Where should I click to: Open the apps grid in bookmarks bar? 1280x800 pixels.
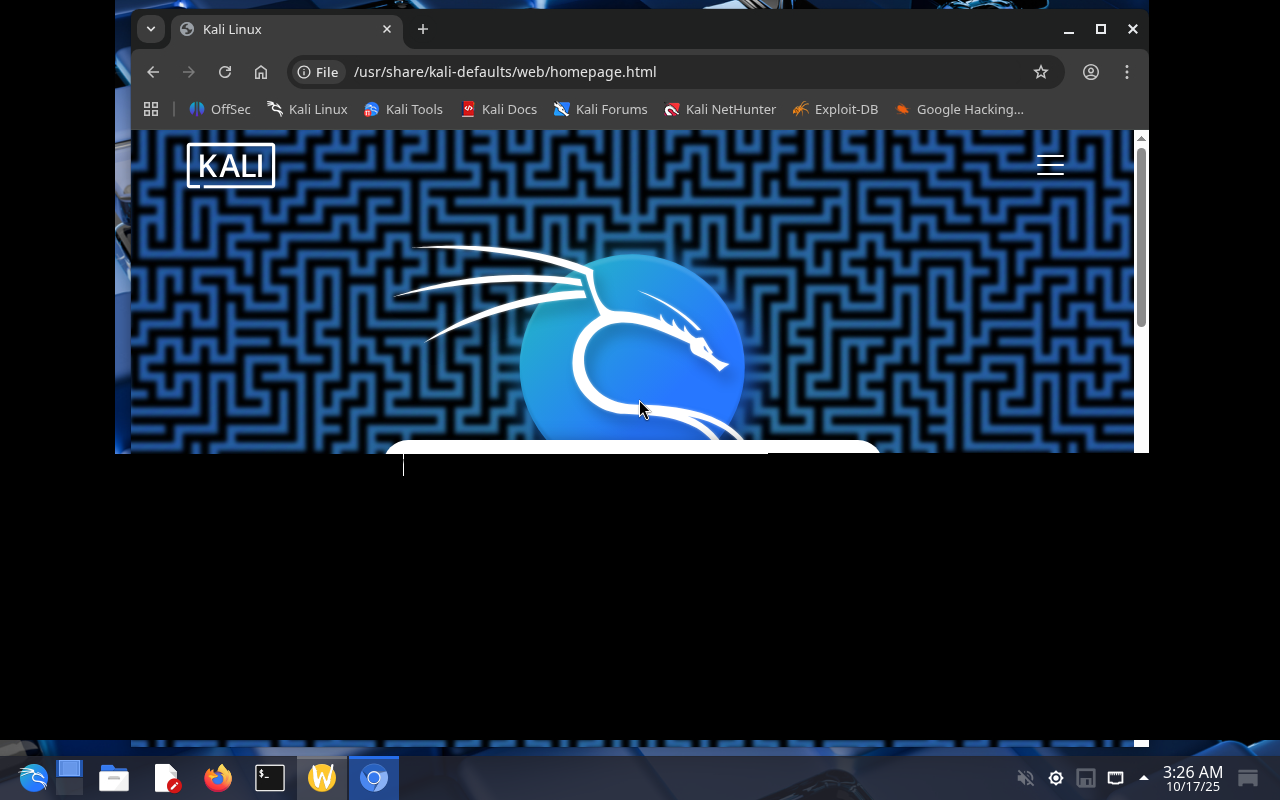pyautogui.click(x=151, y=109)
